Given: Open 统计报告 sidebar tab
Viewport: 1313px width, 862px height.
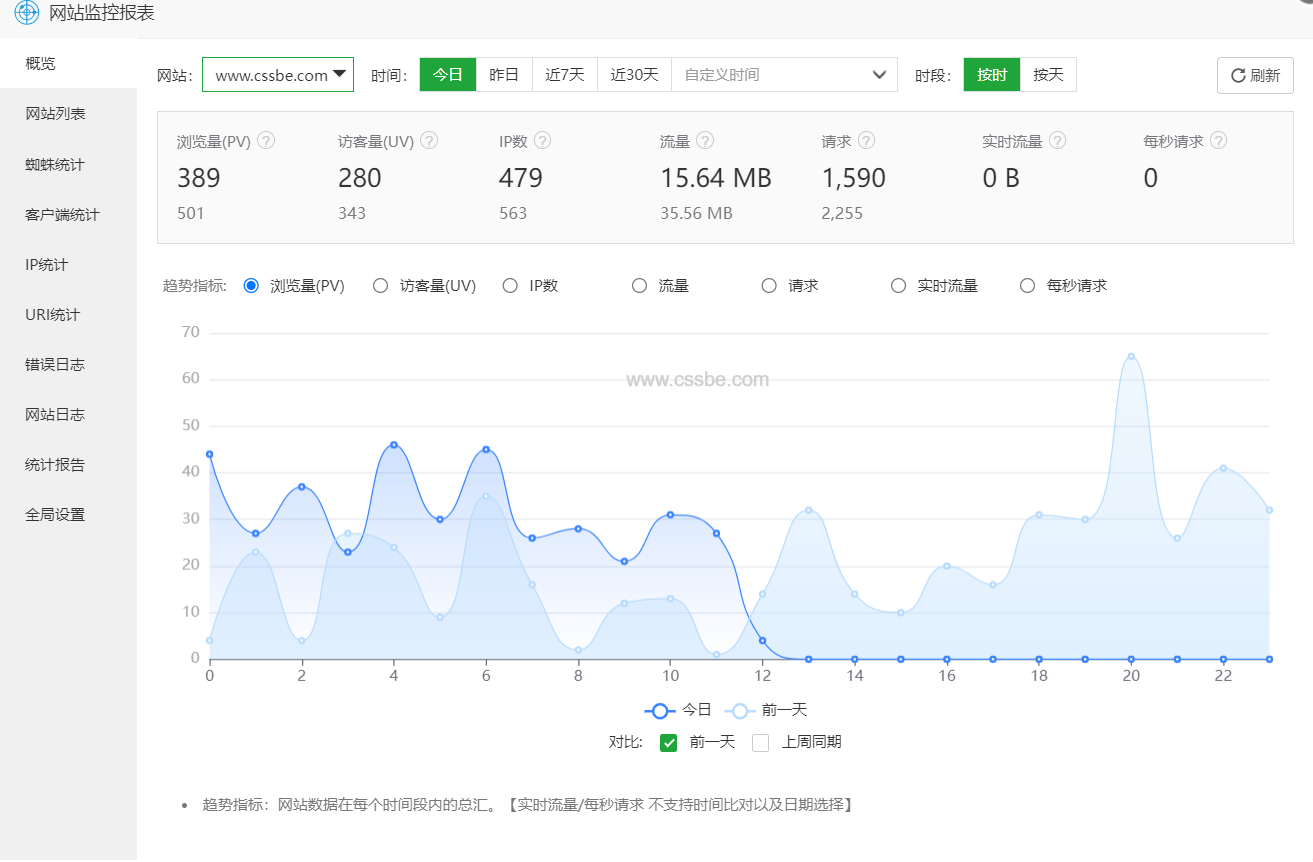Looking at the screenshot, I should point(68,464).
